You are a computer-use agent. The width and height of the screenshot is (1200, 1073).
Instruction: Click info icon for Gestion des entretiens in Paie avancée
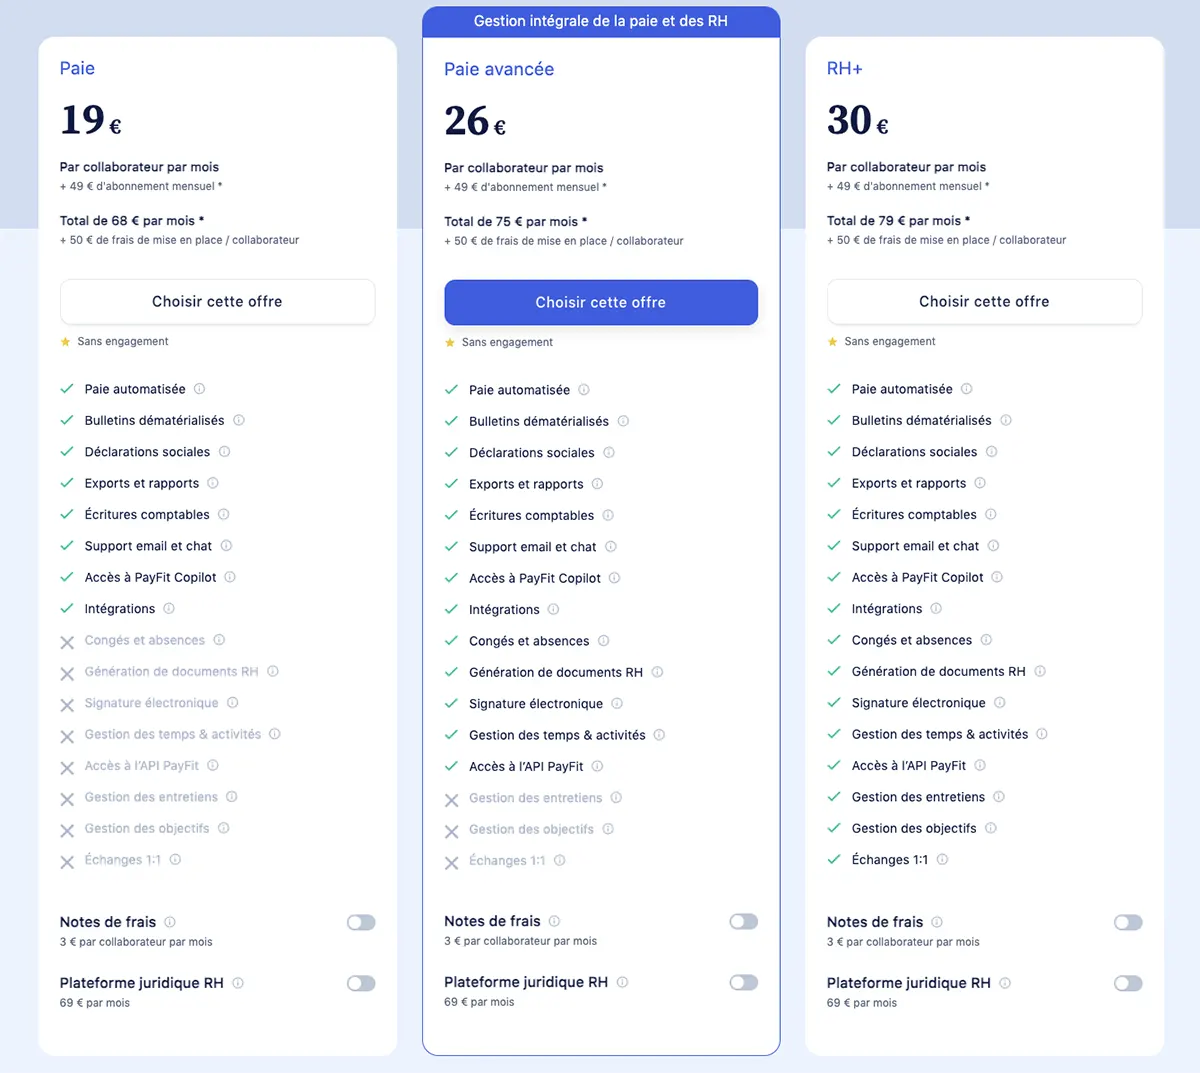tap(616, 798)
